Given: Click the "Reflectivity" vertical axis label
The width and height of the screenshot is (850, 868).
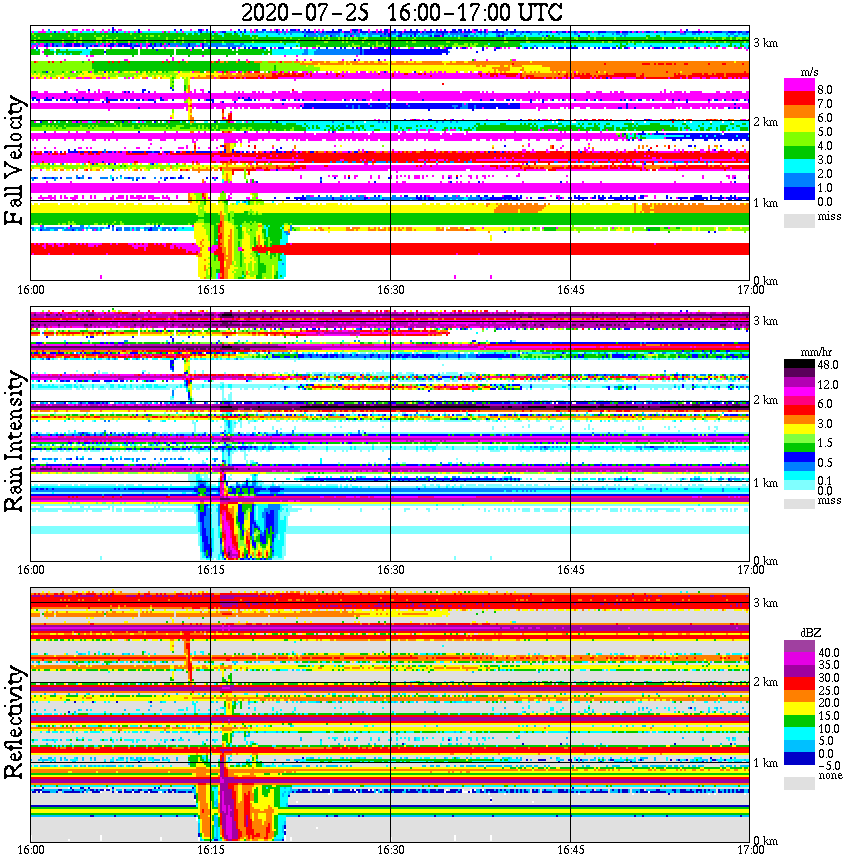Looking at the screenshot, I should (x=14, y=722).
